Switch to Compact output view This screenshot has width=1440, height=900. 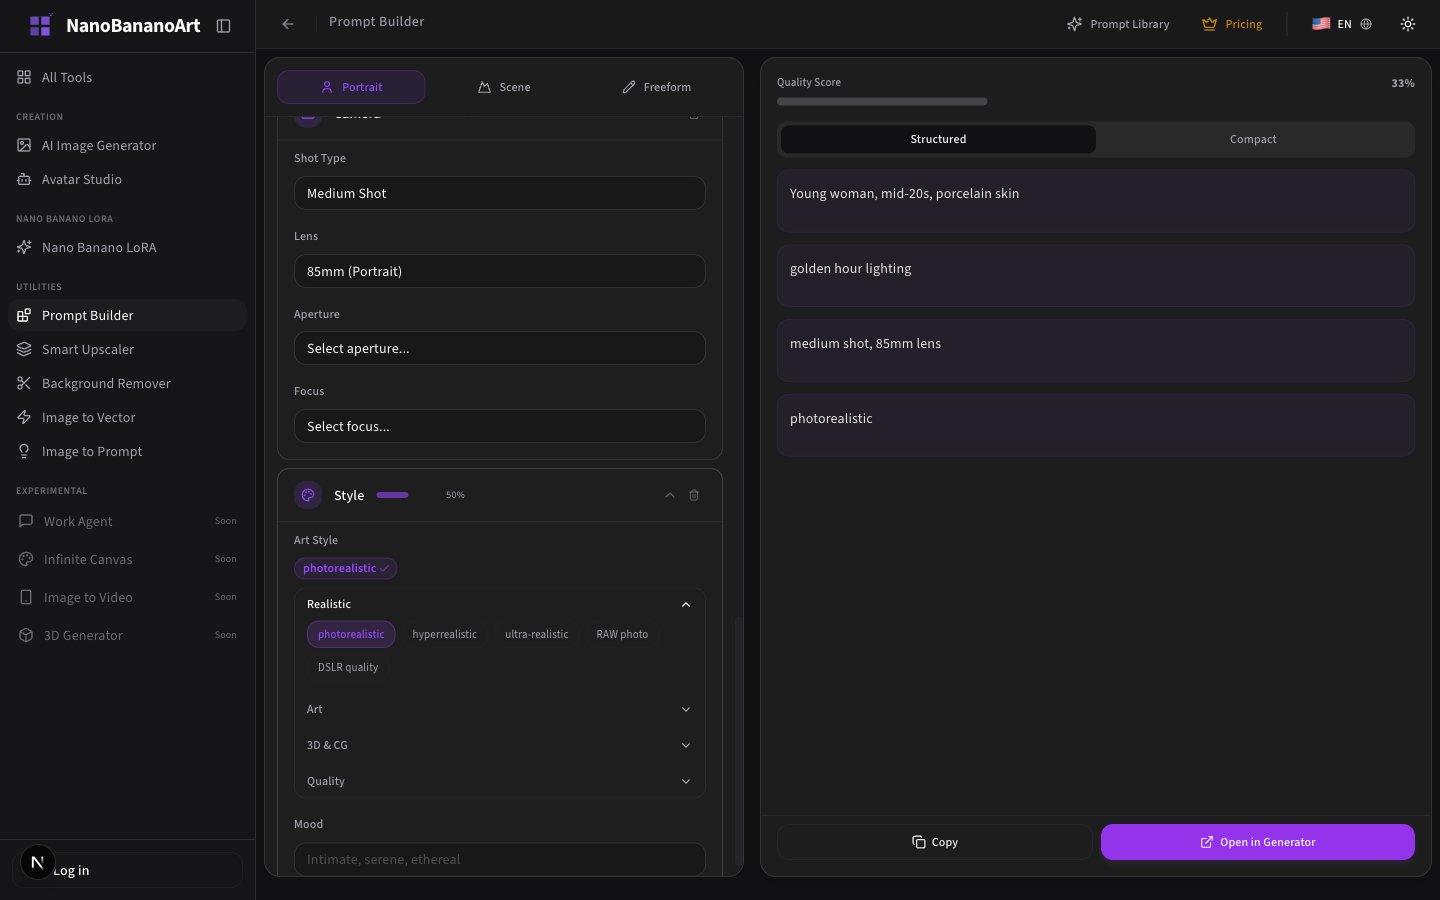[x=1252, y=139]
